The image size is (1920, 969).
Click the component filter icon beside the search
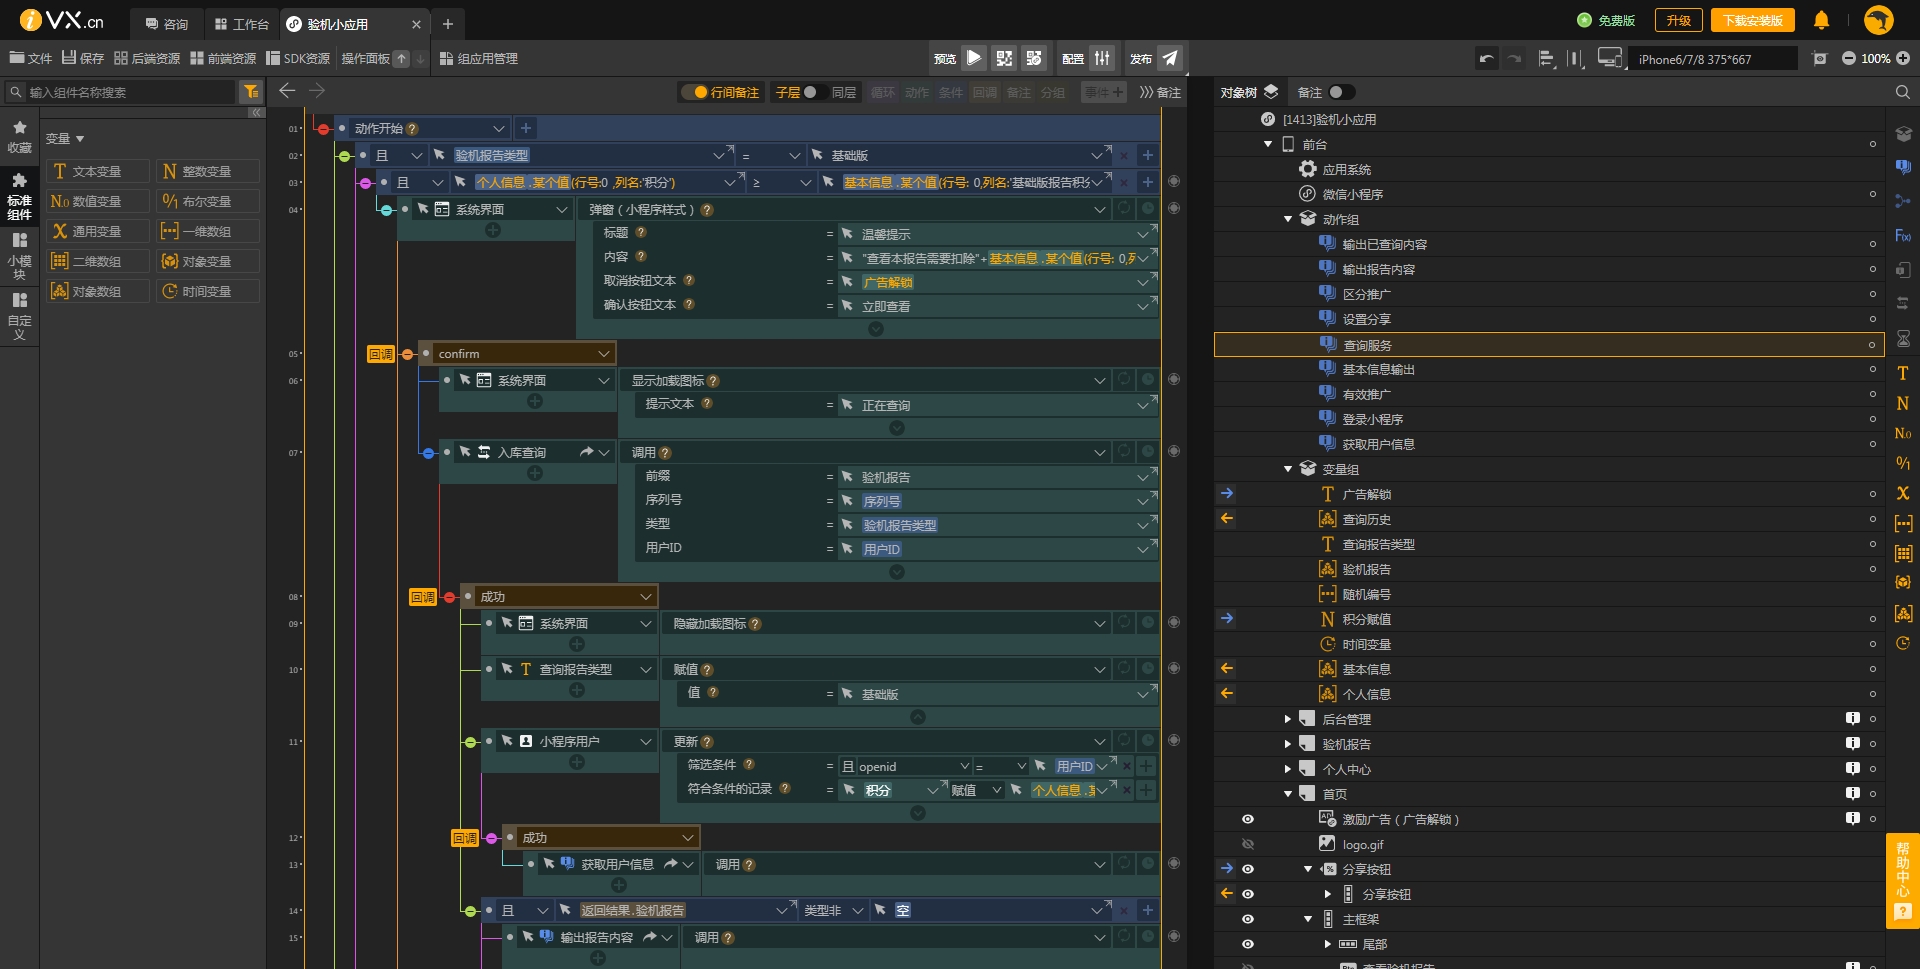(x=251, y=92)
